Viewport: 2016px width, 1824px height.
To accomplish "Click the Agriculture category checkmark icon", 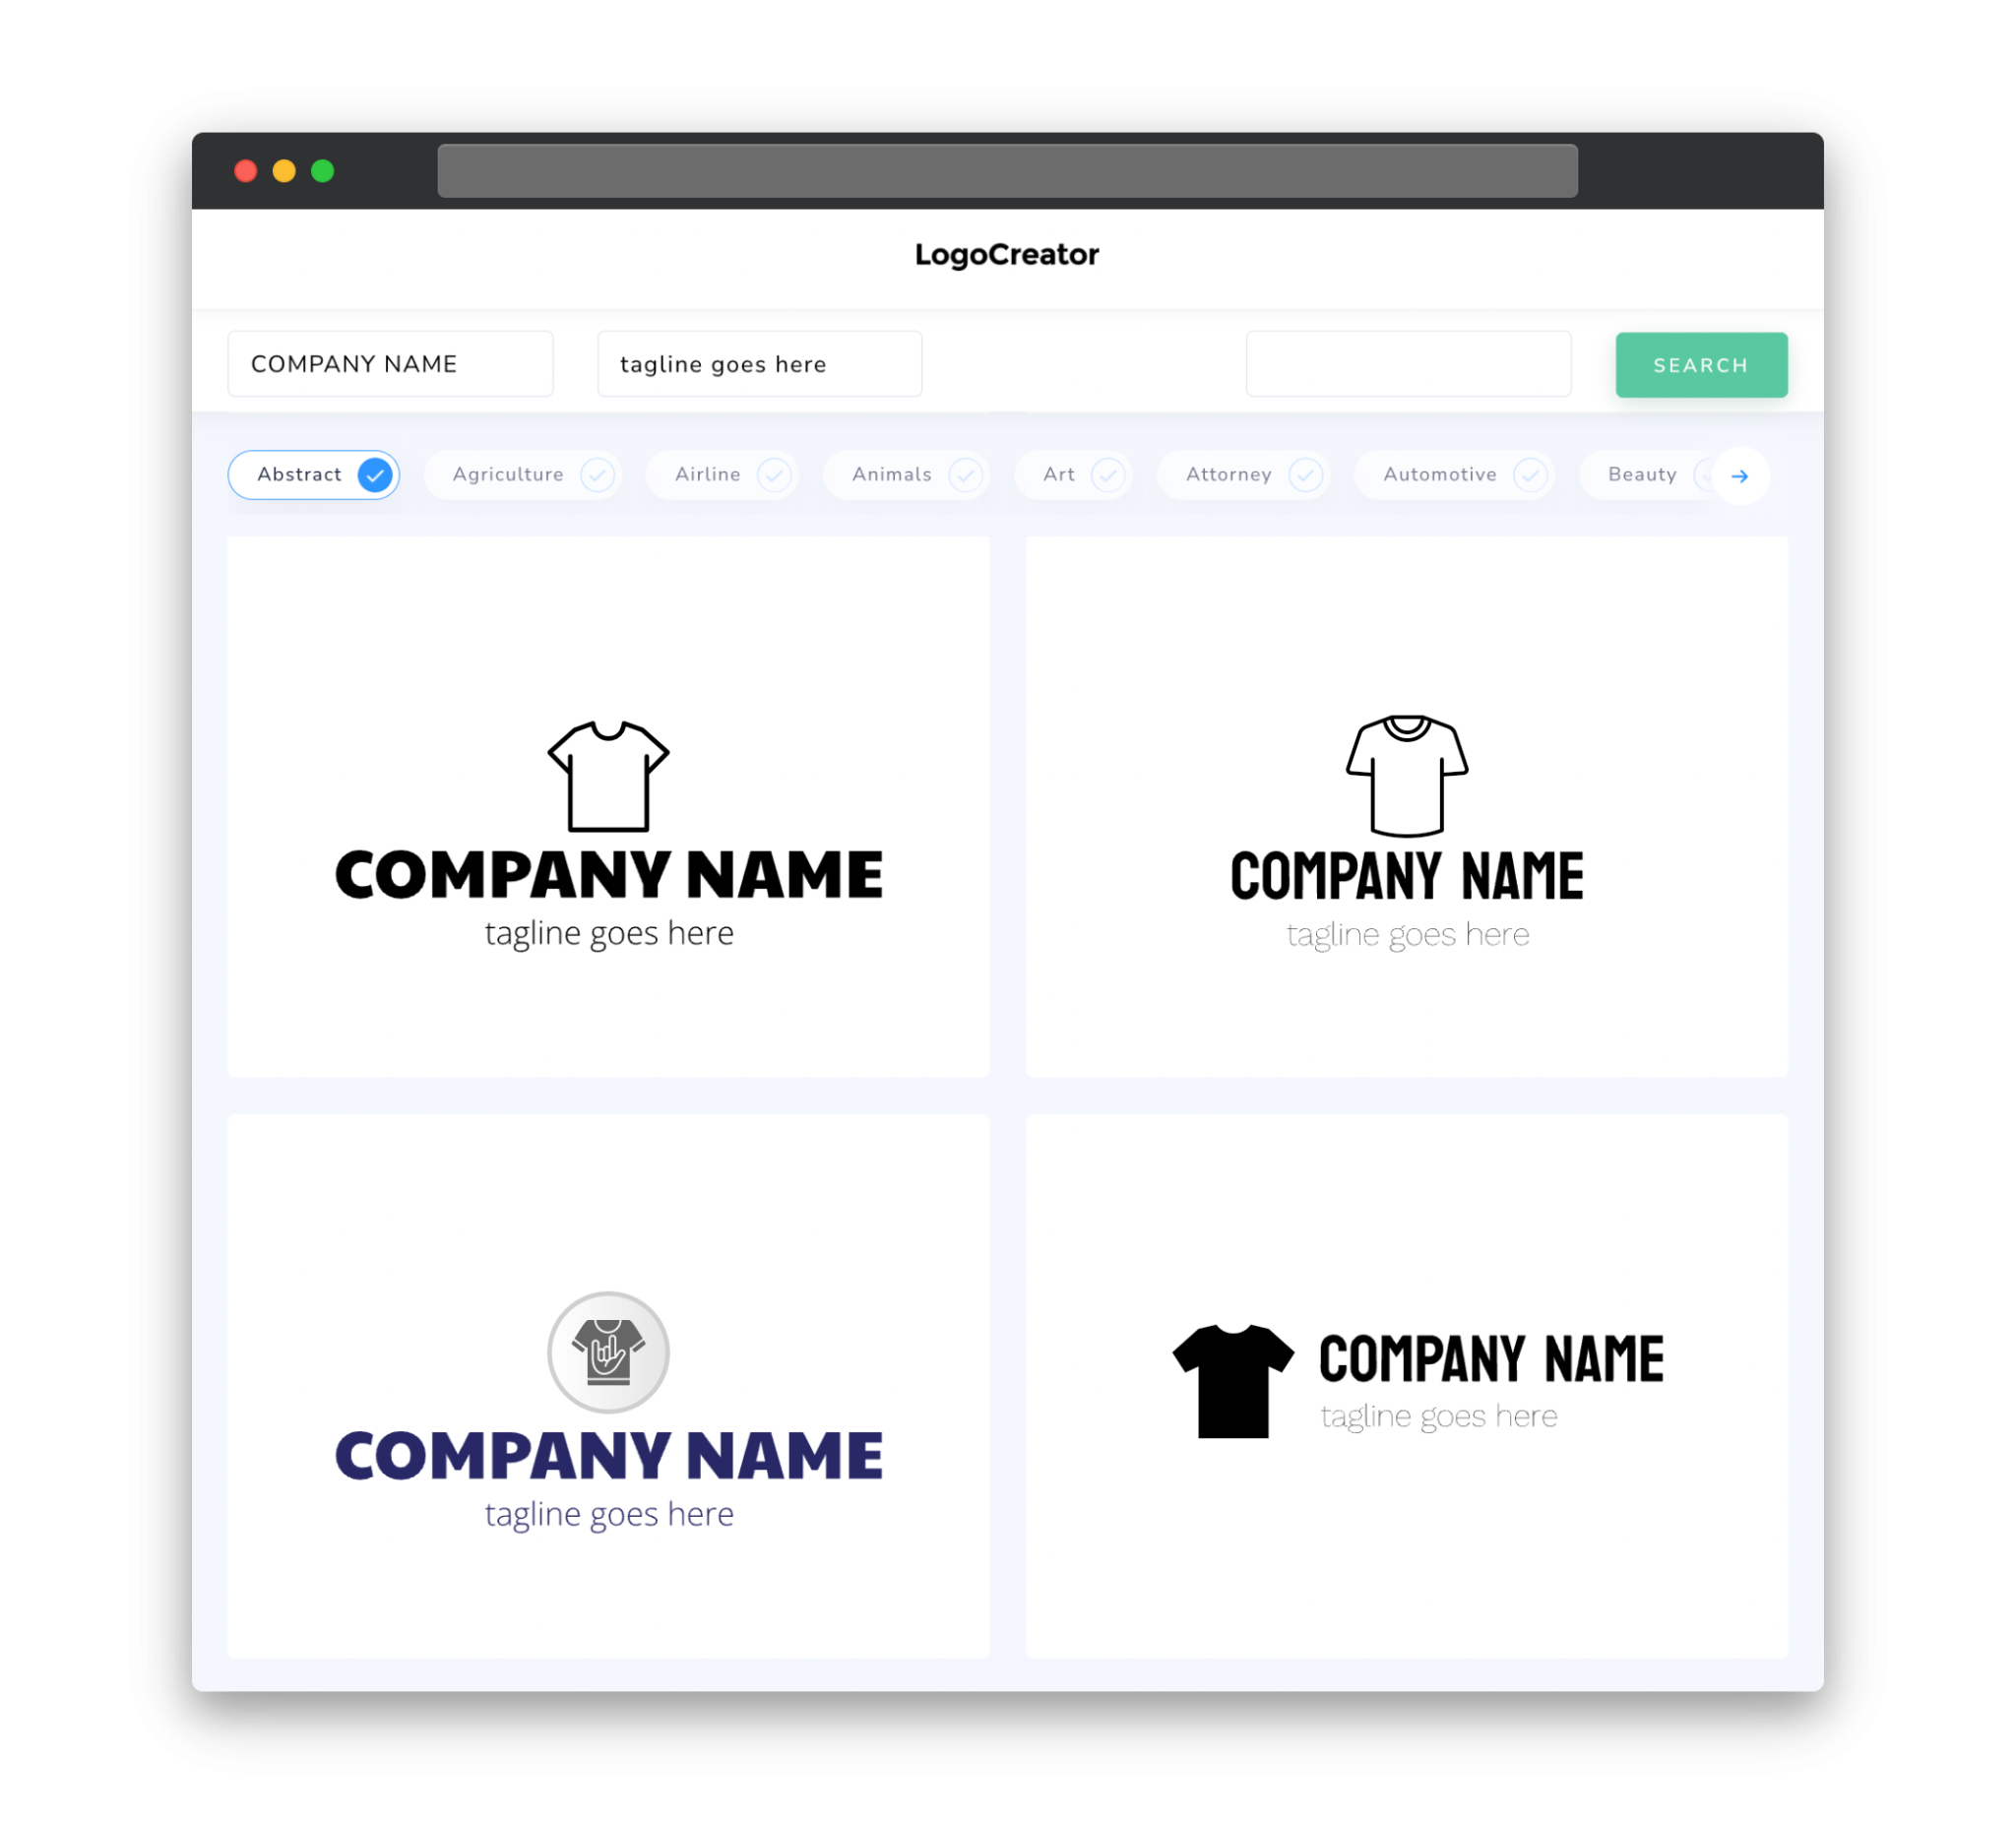I will point(598,474).
